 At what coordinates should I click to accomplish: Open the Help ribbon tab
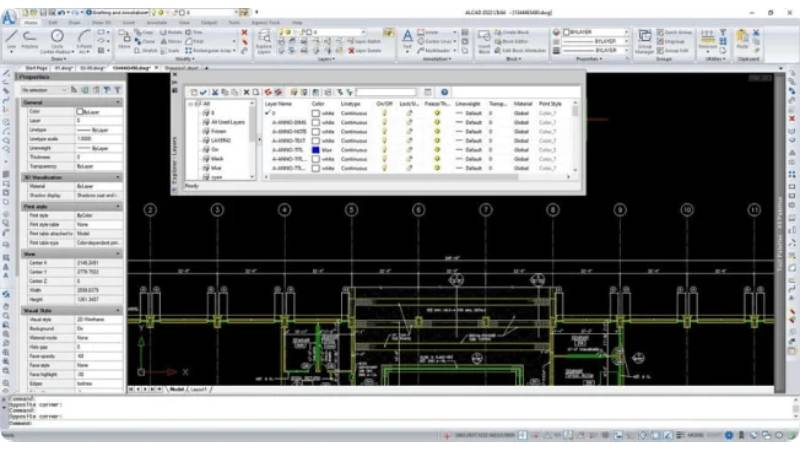click(297, 22)
